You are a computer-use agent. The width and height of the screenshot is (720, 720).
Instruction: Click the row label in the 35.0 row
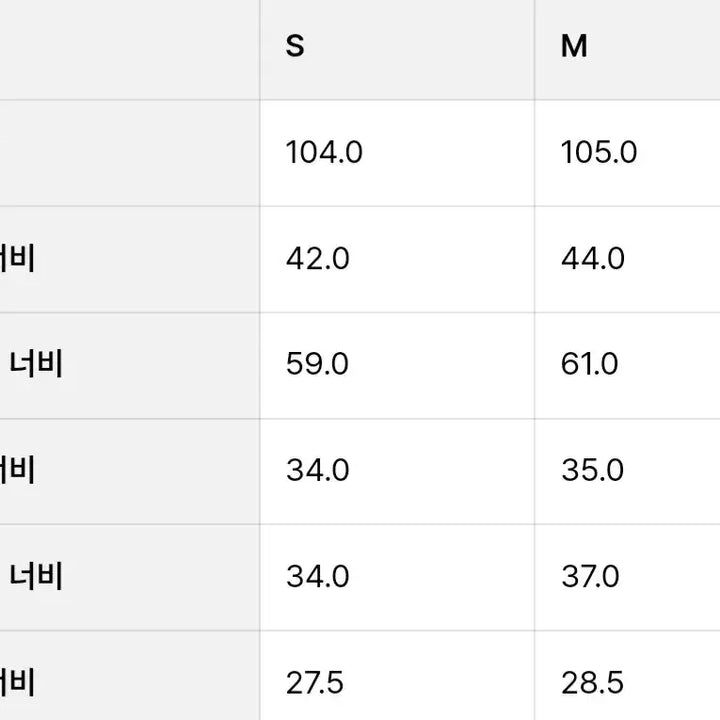(x=18, y=471)
